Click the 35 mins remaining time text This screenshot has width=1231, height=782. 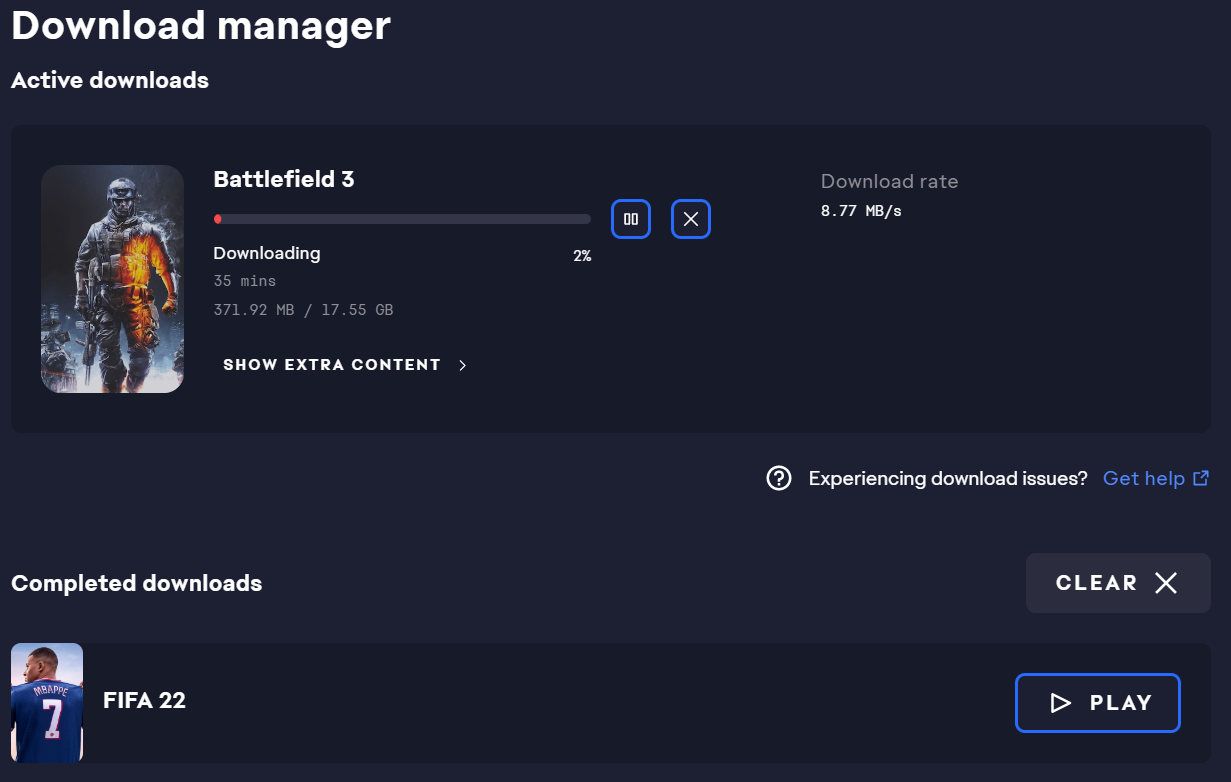245,281
